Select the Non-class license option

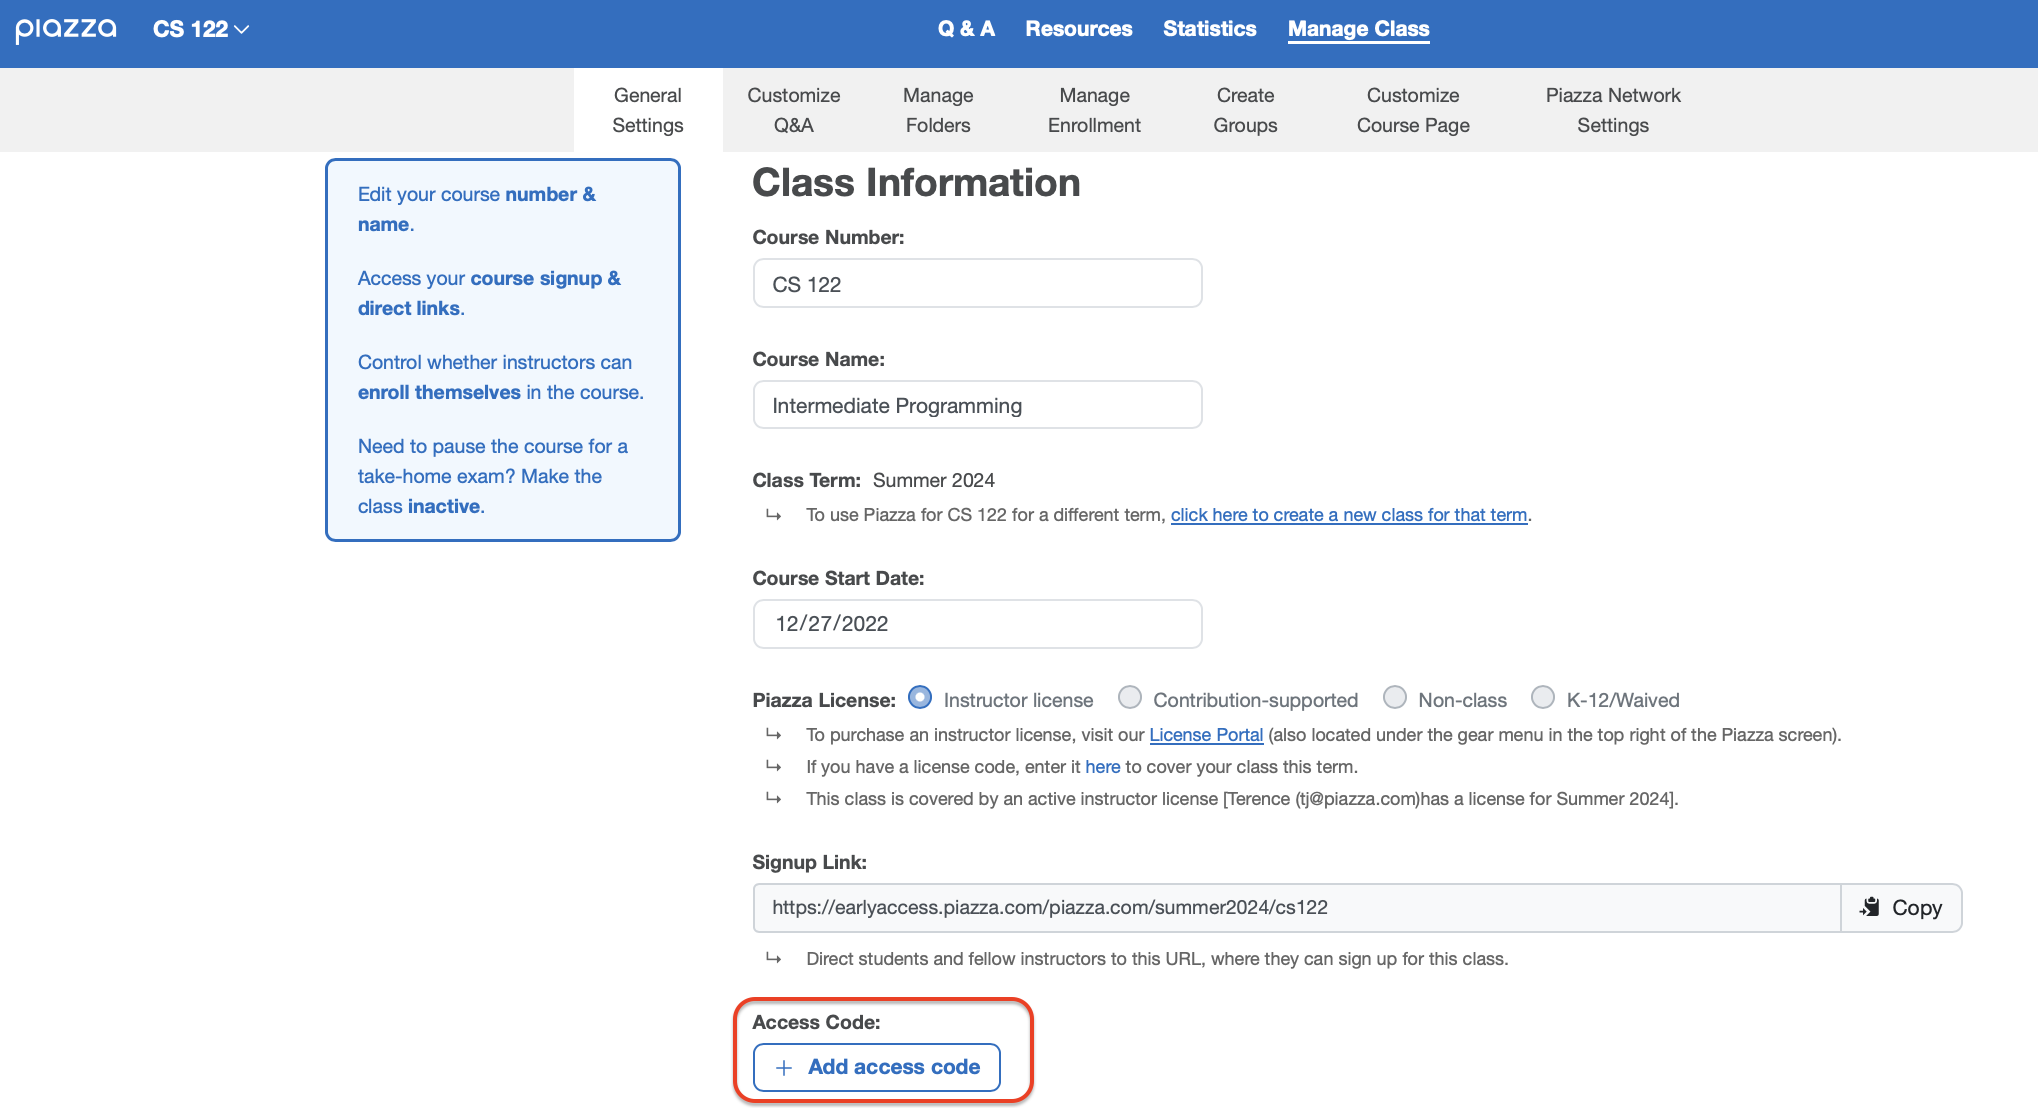(1395, 698)
